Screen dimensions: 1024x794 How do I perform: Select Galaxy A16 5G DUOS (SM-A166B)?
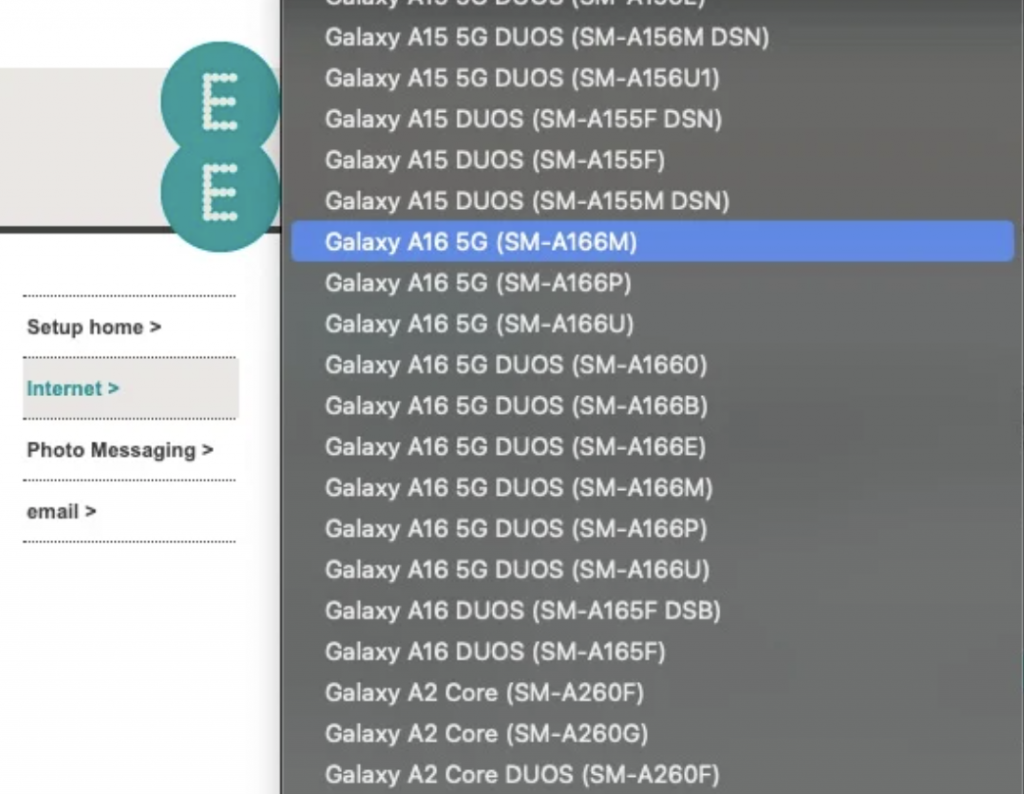[515, 406]
